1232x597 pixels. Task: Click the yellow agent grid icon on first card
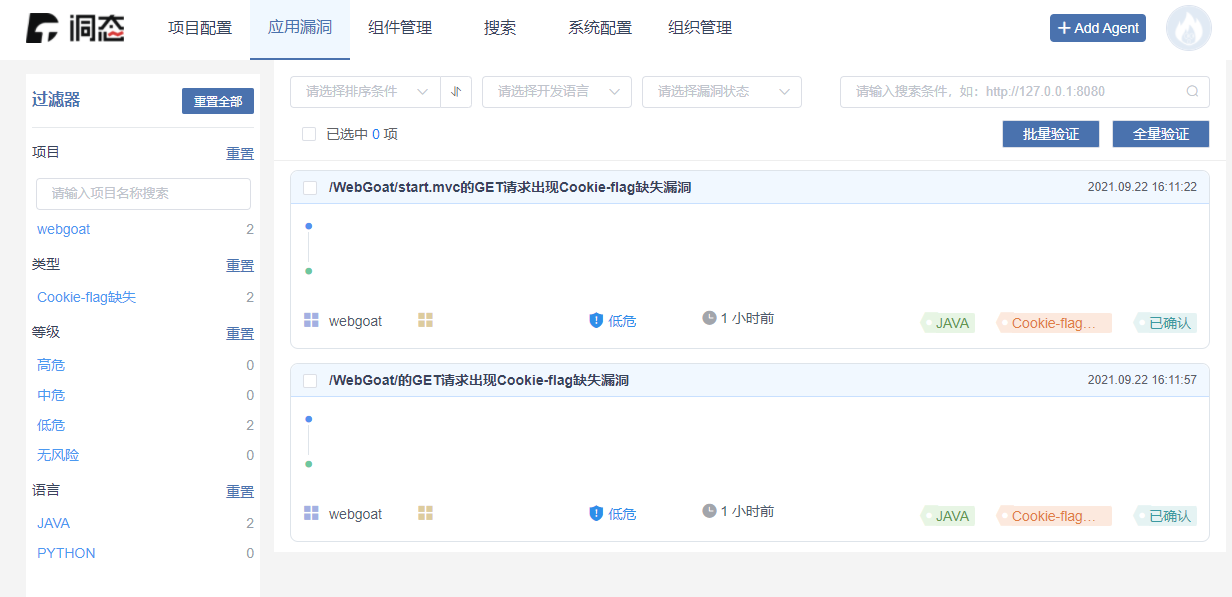pos(424,320)
